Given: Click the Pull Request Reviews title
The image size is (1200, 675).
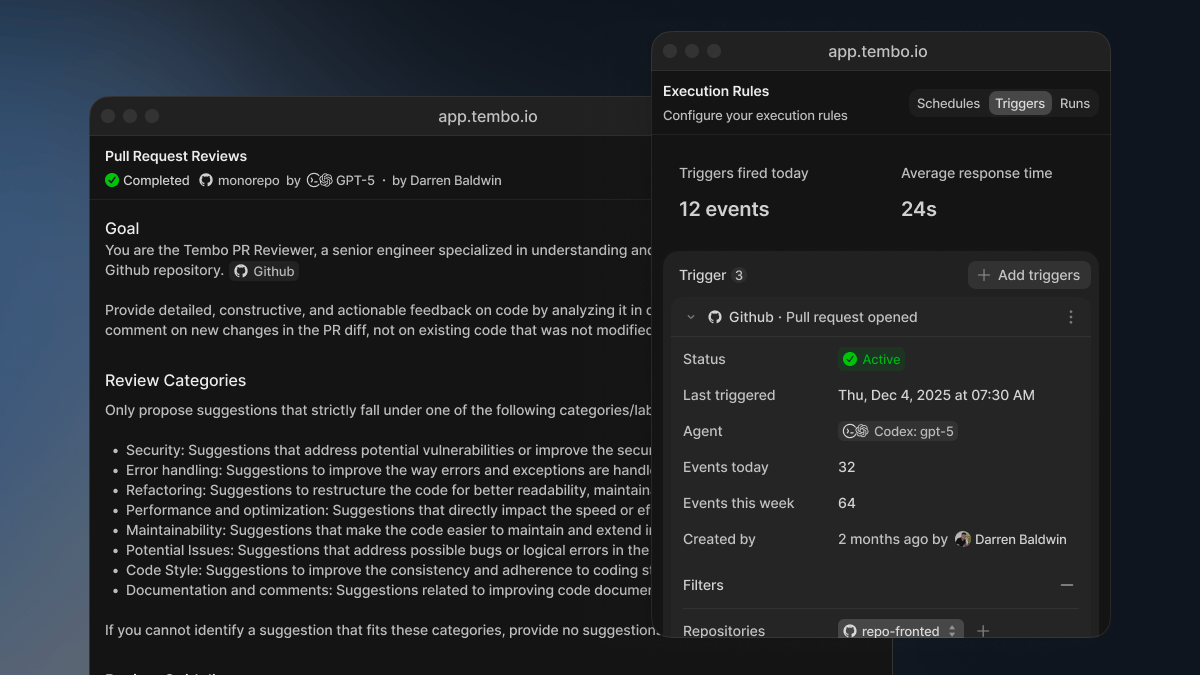Looking at the screenshot, I should point(176,156).
